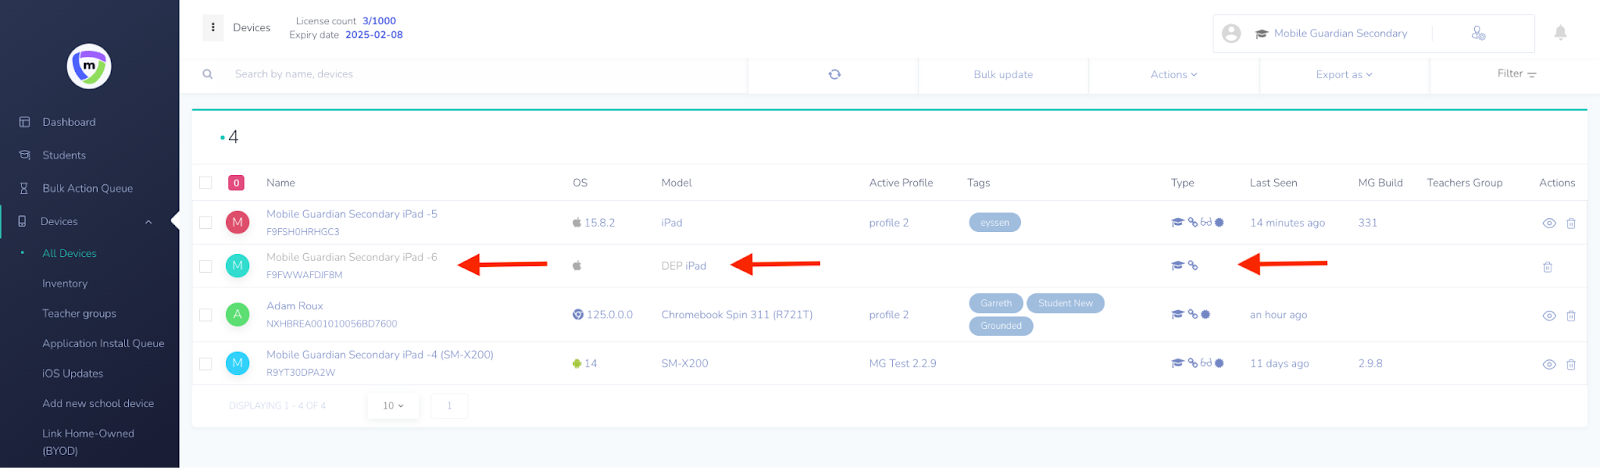This screenshot has height=468, width=1600.
Task: Open Bulk Action Queue in the sidebar
Action: (87, 188)
